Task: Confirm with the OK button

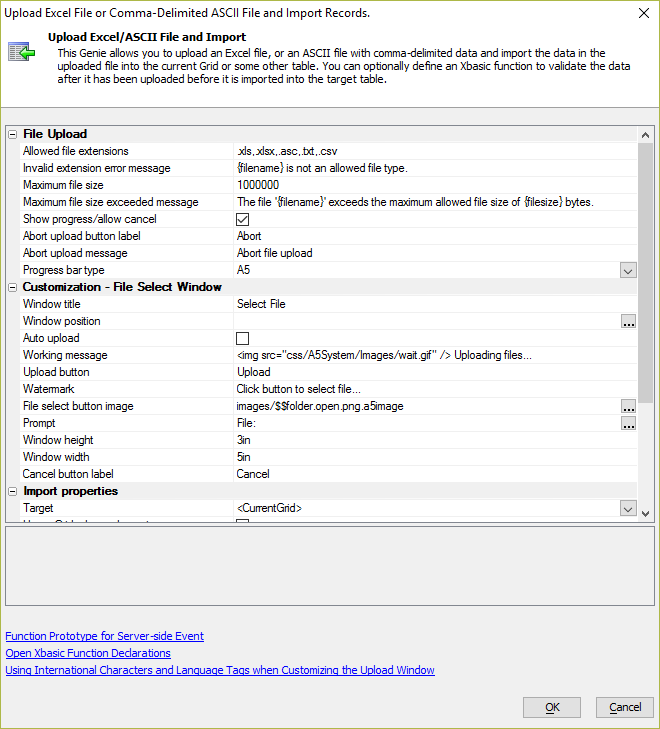Action: click(552, 707)
